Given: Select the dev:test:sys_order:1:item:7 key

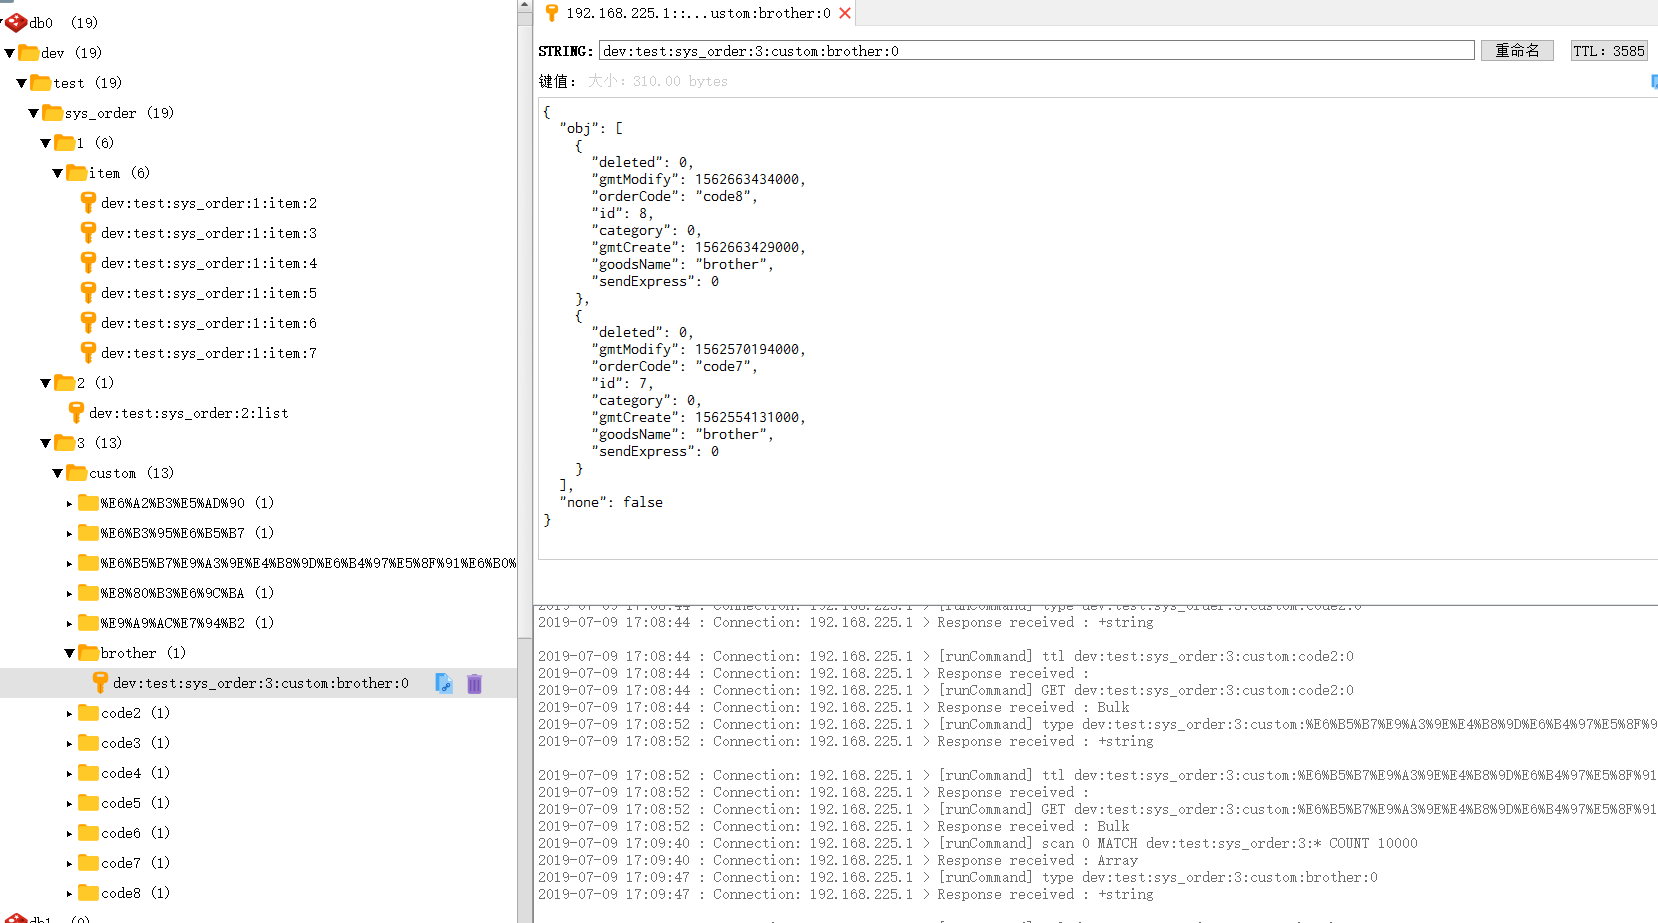Looking at the screenshot, I should click(x=209, y=353).
